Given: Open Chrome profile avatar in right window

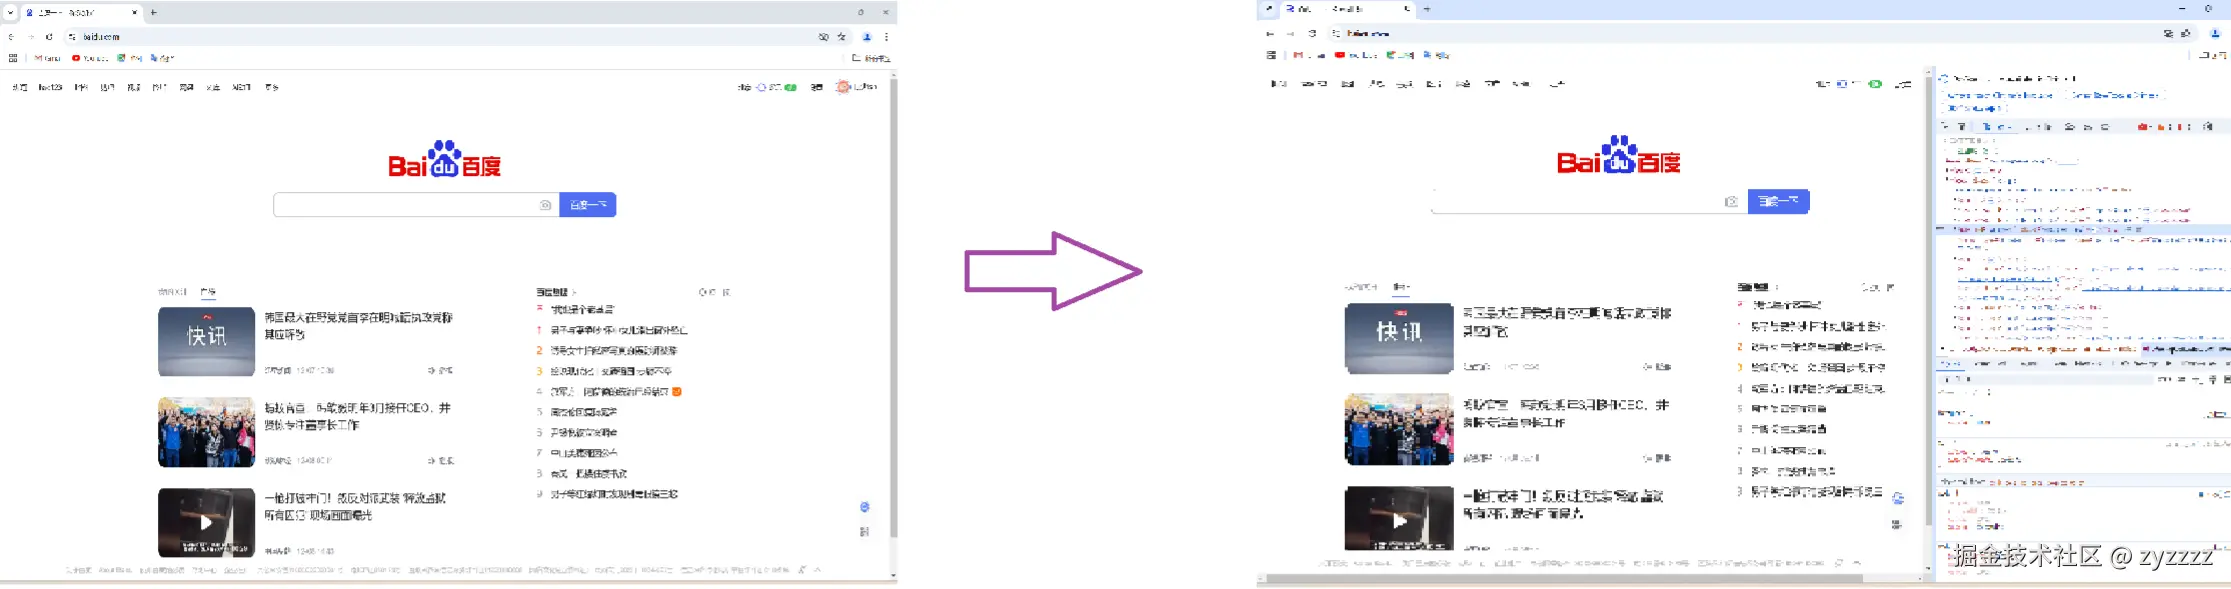Looking at the screenshot, I should click(x=2214, y=33).
